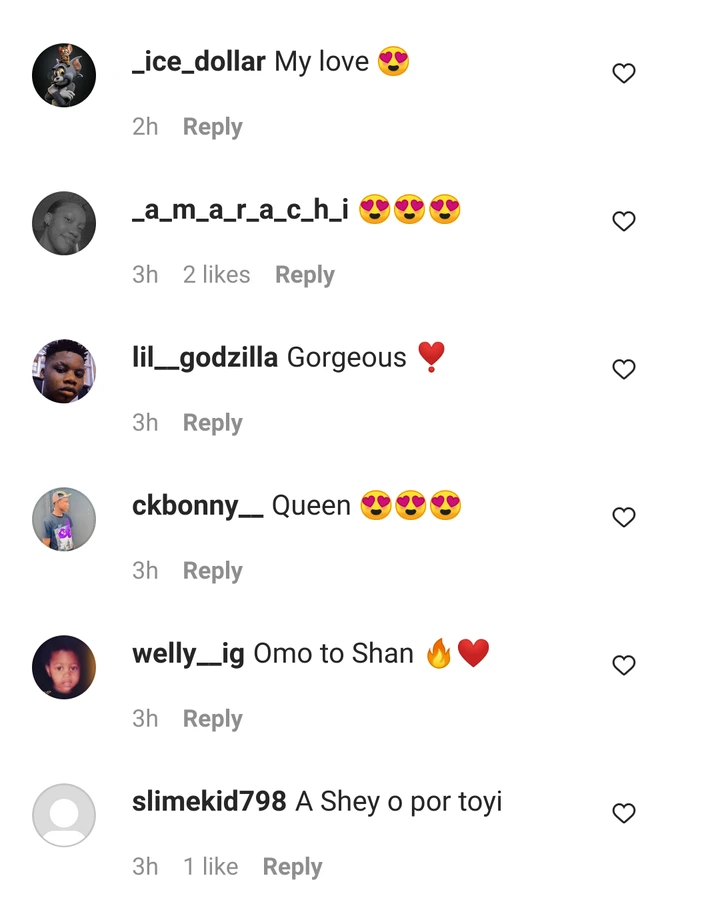The width and height of the screenshot is (720, 906).
Task: Like welly__ig's "Omo to Shan" comment
Action: [x=623, y=665]
